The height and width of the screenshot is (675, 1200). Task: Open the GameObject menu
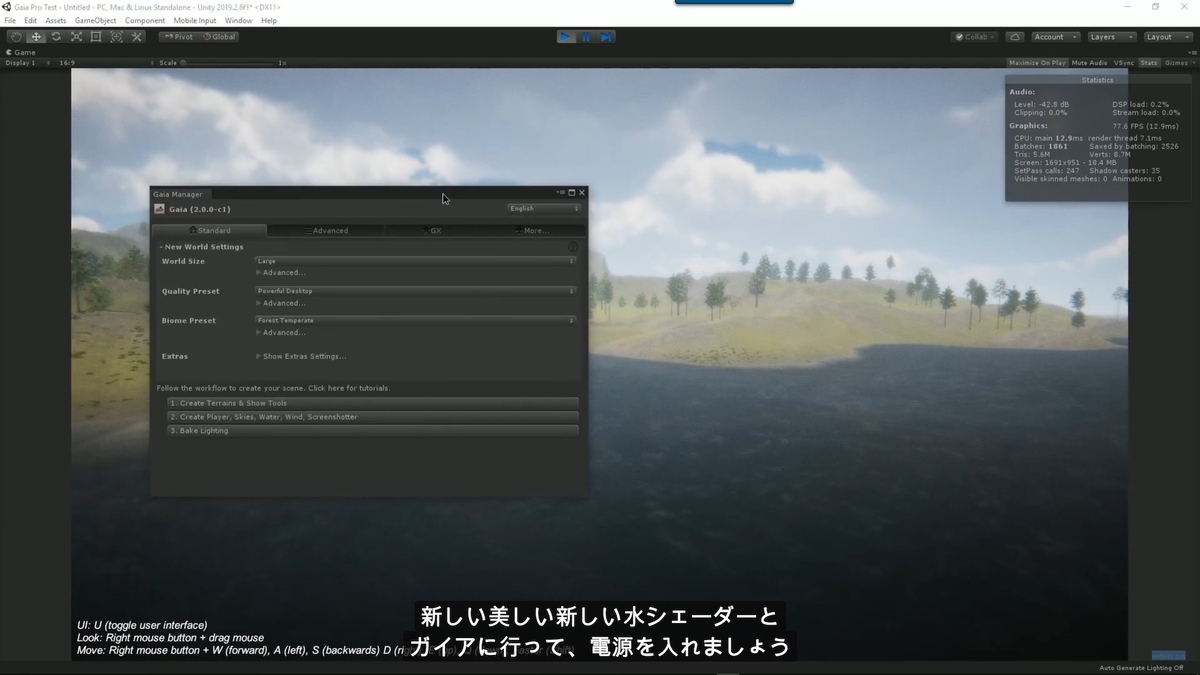pyautogui.click(x=95, y=21)
